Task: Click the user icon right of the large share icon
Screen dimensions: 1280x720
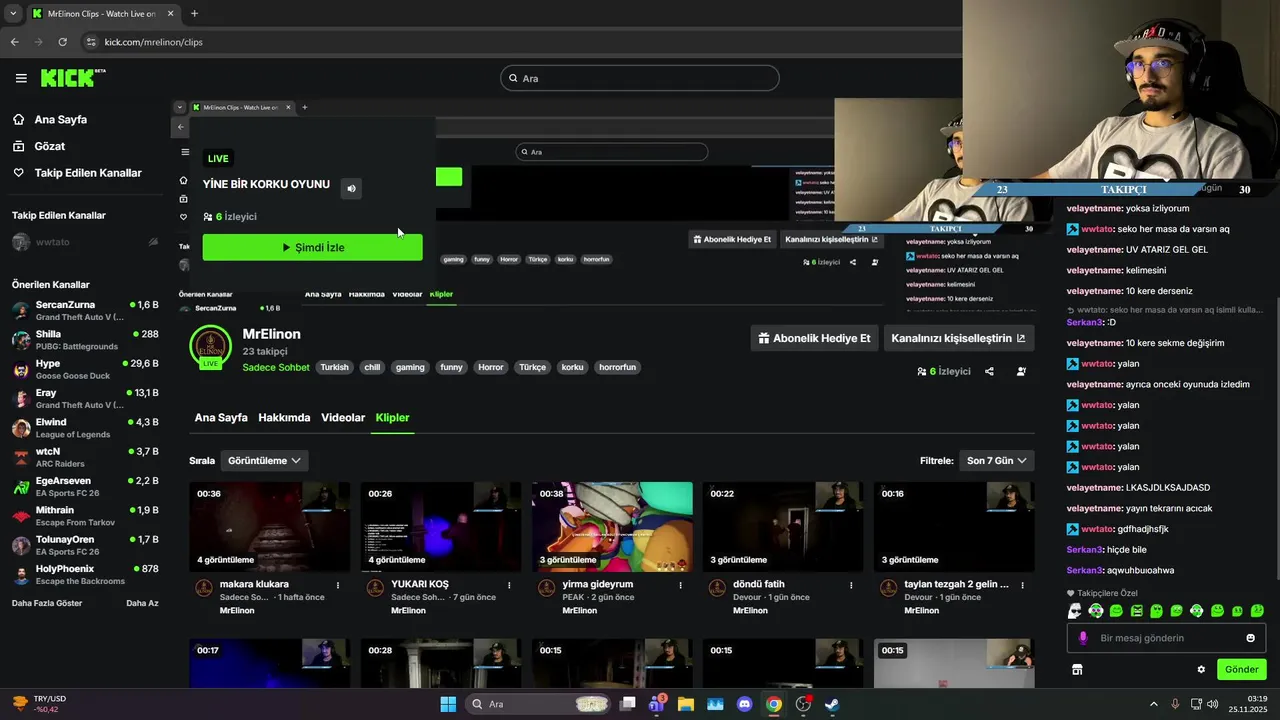Action: click(1021, 371)
